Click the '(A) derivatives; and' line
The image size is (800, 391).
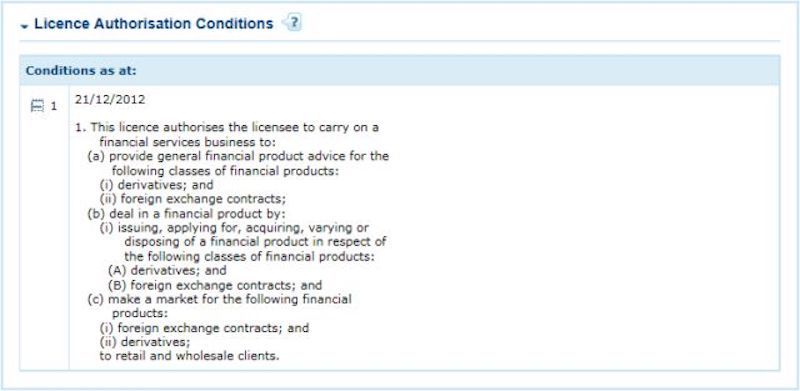[167, 270]
